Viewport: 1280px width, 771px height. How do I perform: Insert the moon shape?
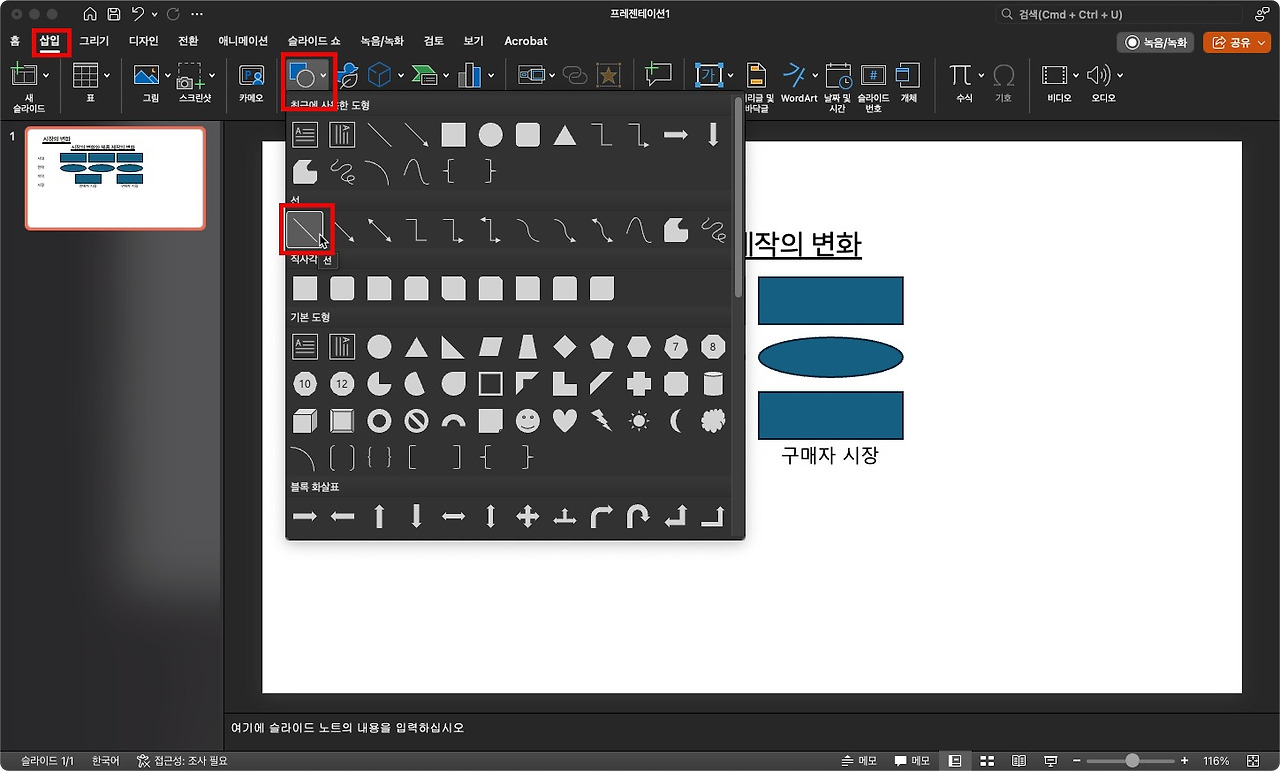tap(676, 421)
